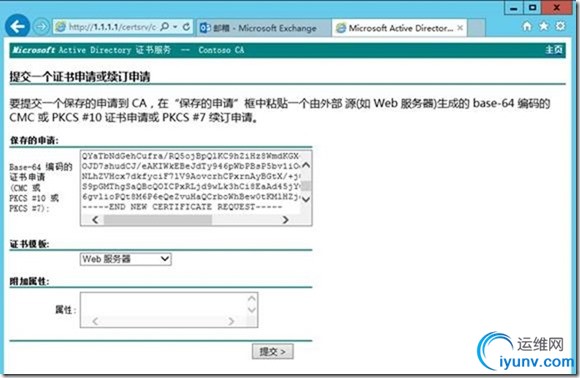580x378 pixels.
Task: Click the search magnifier in address bar
Action: [165, 27]
